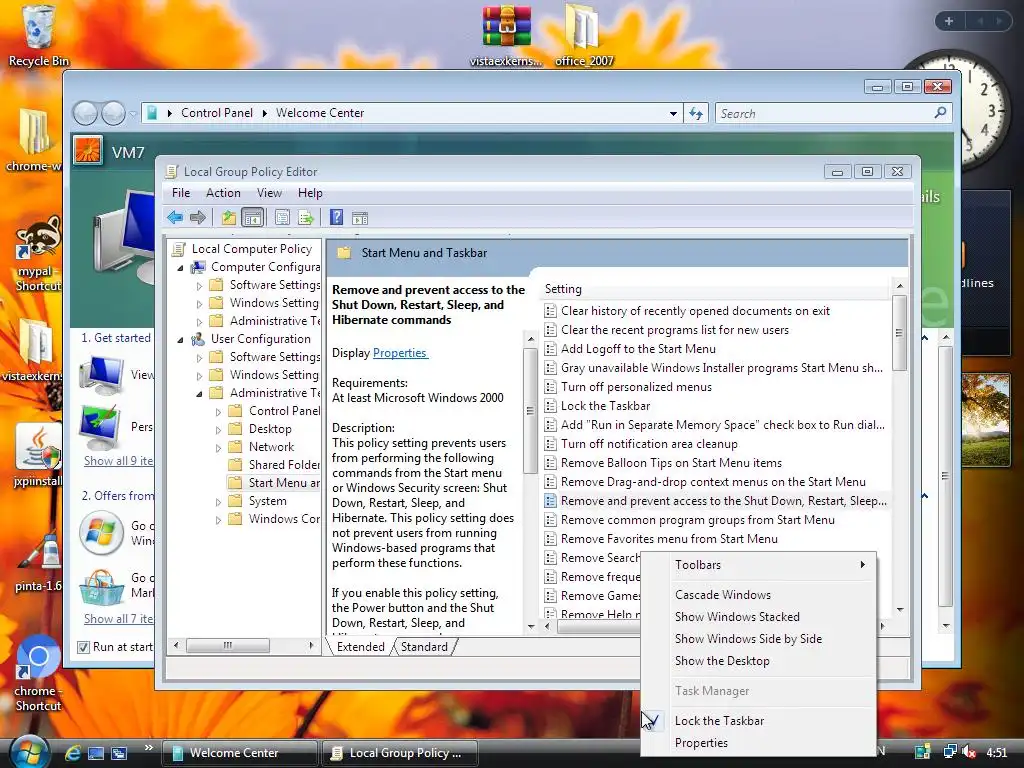Click the tree pane horizontal scrollbar thumb
The width and height of the screenshot is (1024, 768).
tap(228, 645)
